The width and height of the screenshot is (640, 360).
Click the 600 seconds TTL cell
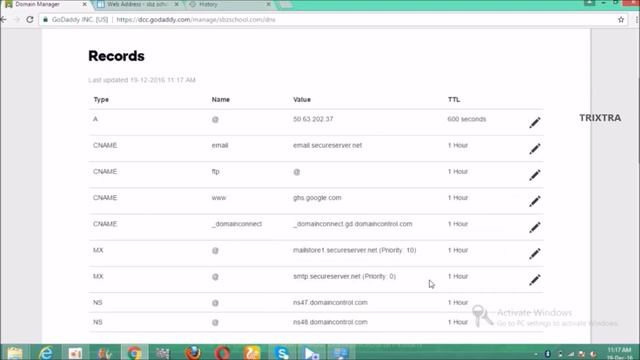click(x=467, y=119)
